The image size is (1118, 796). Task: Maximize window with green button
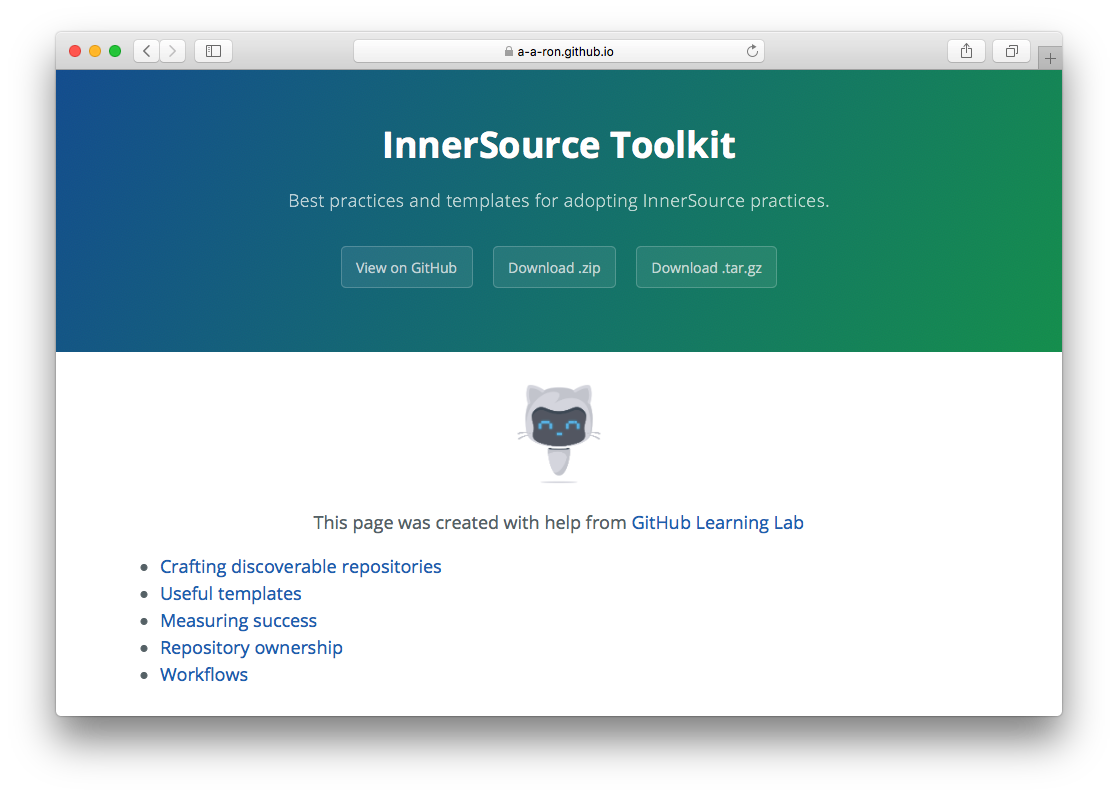pos(115,51)
